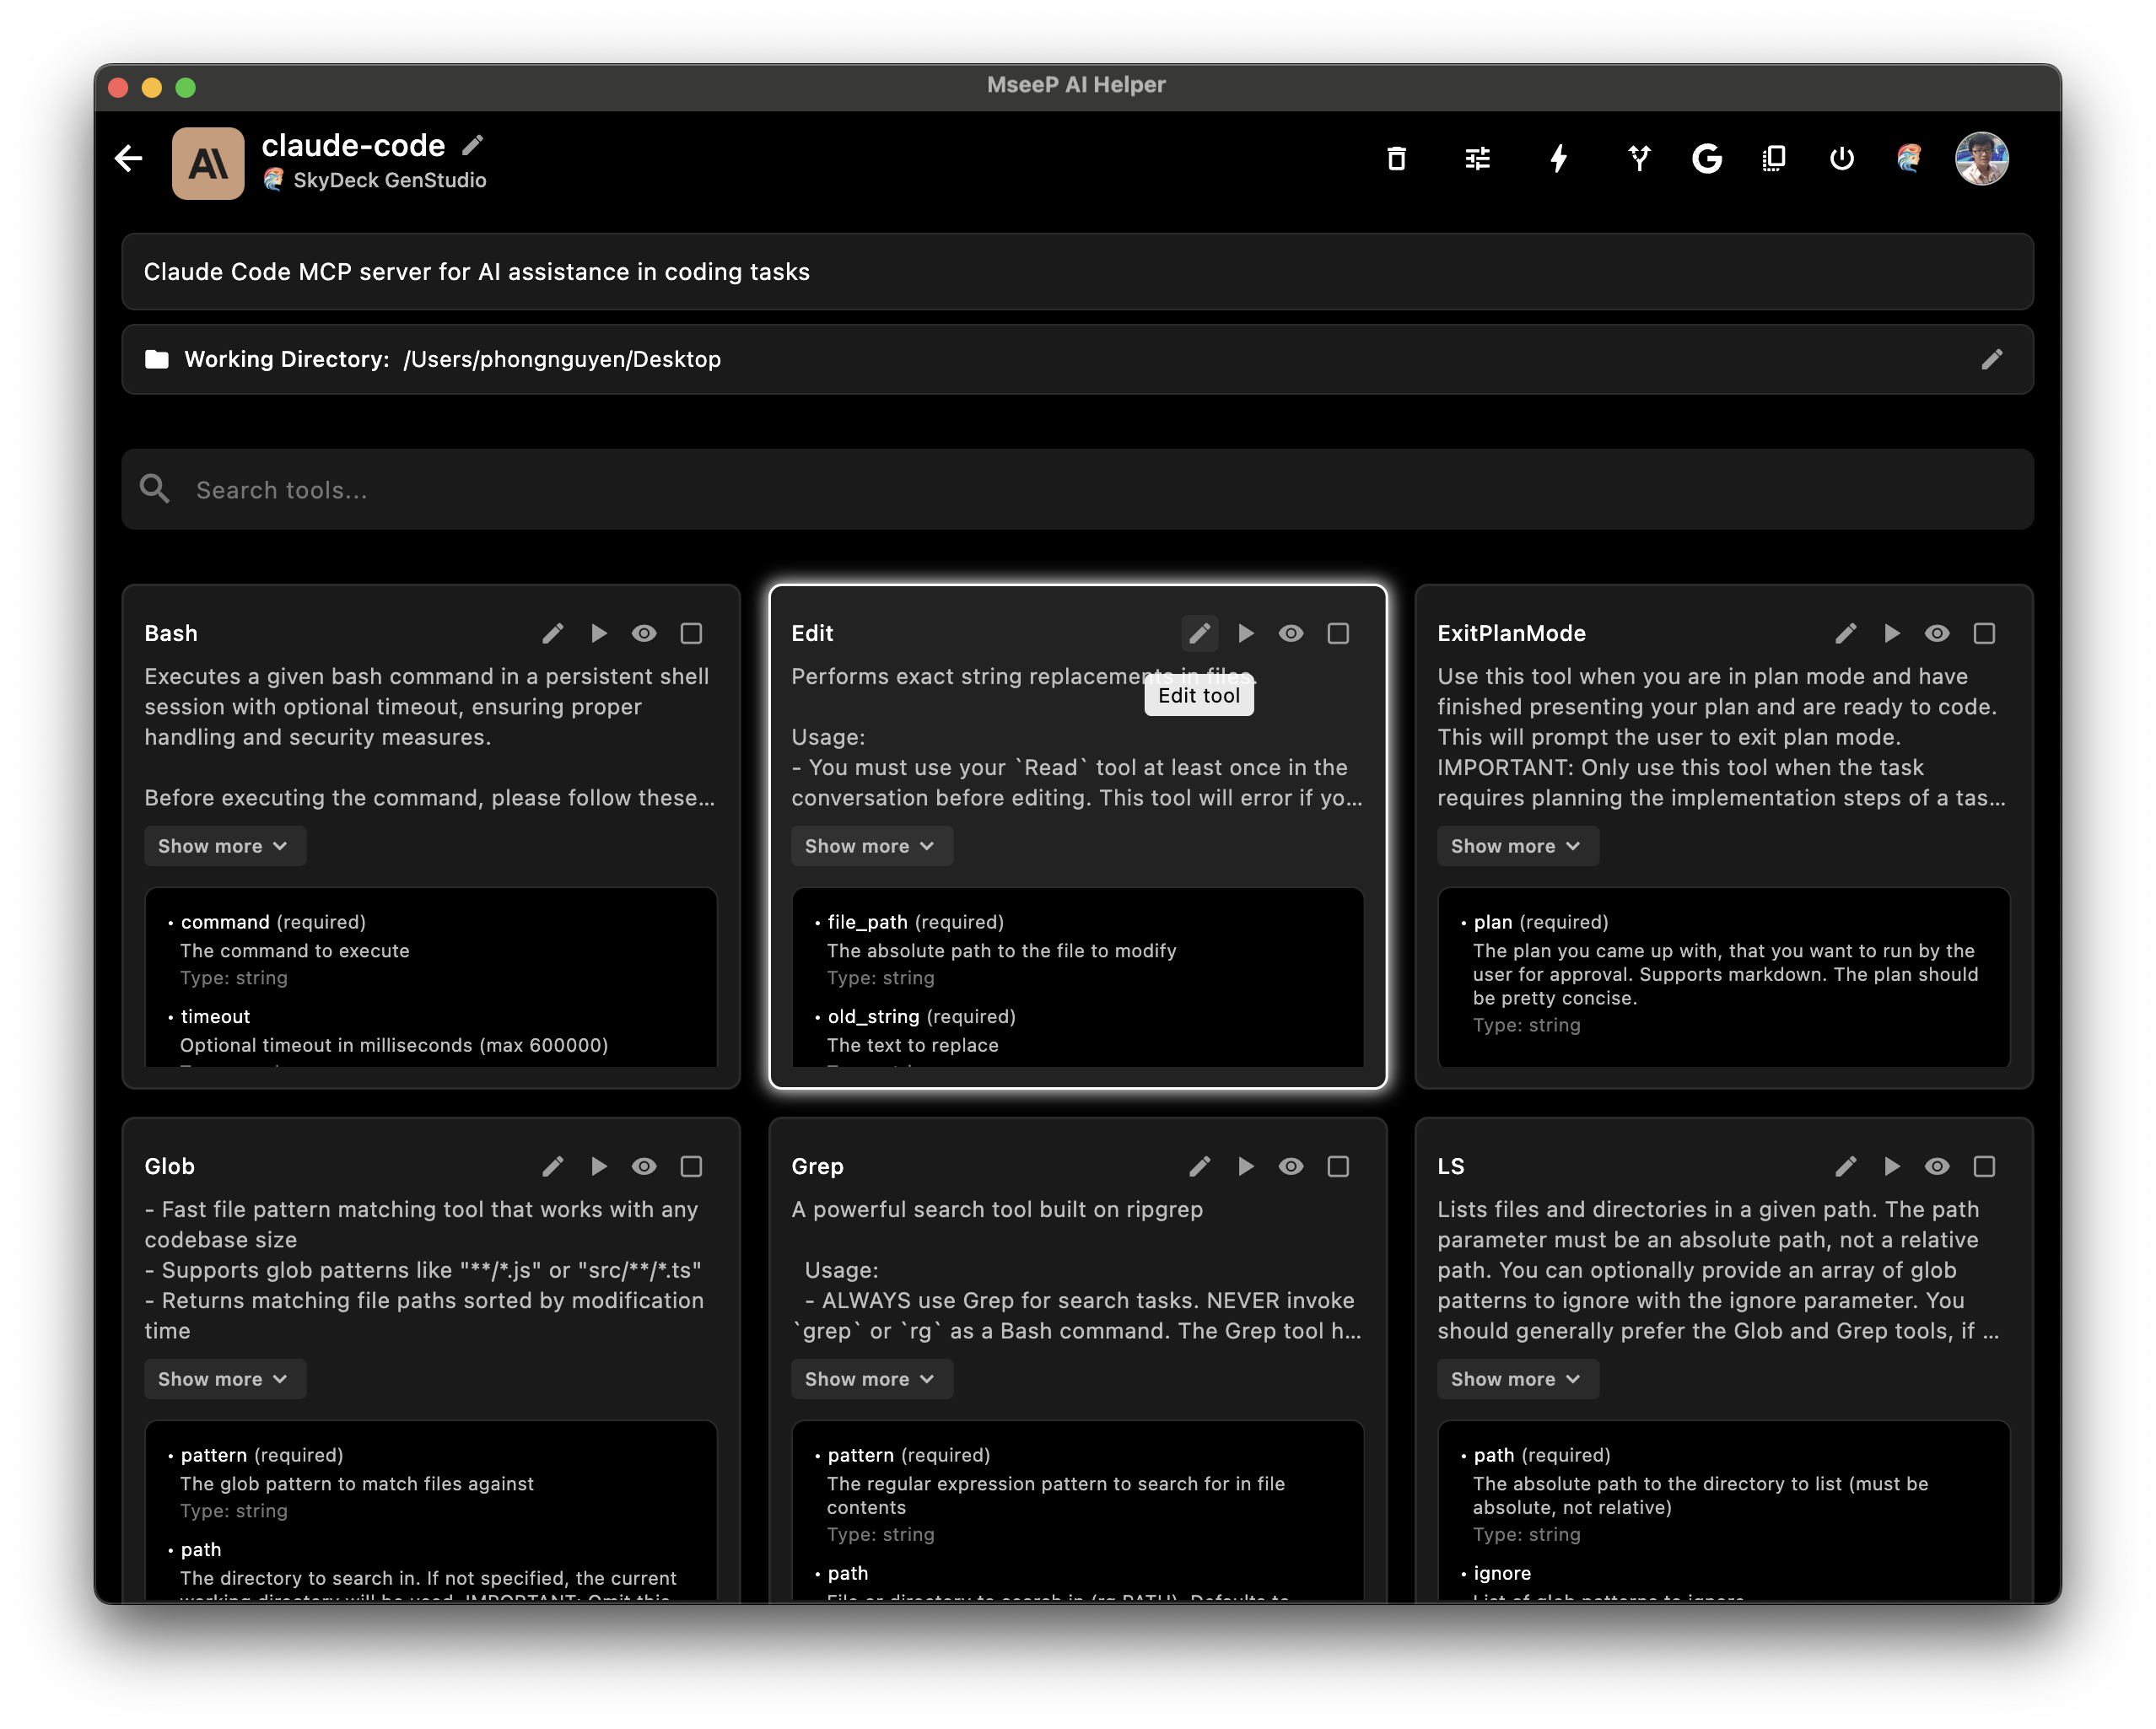The width and height of the screenshot is (2156, 1729).
Task: Click the Google G icon
Action: click(1706, 158)
